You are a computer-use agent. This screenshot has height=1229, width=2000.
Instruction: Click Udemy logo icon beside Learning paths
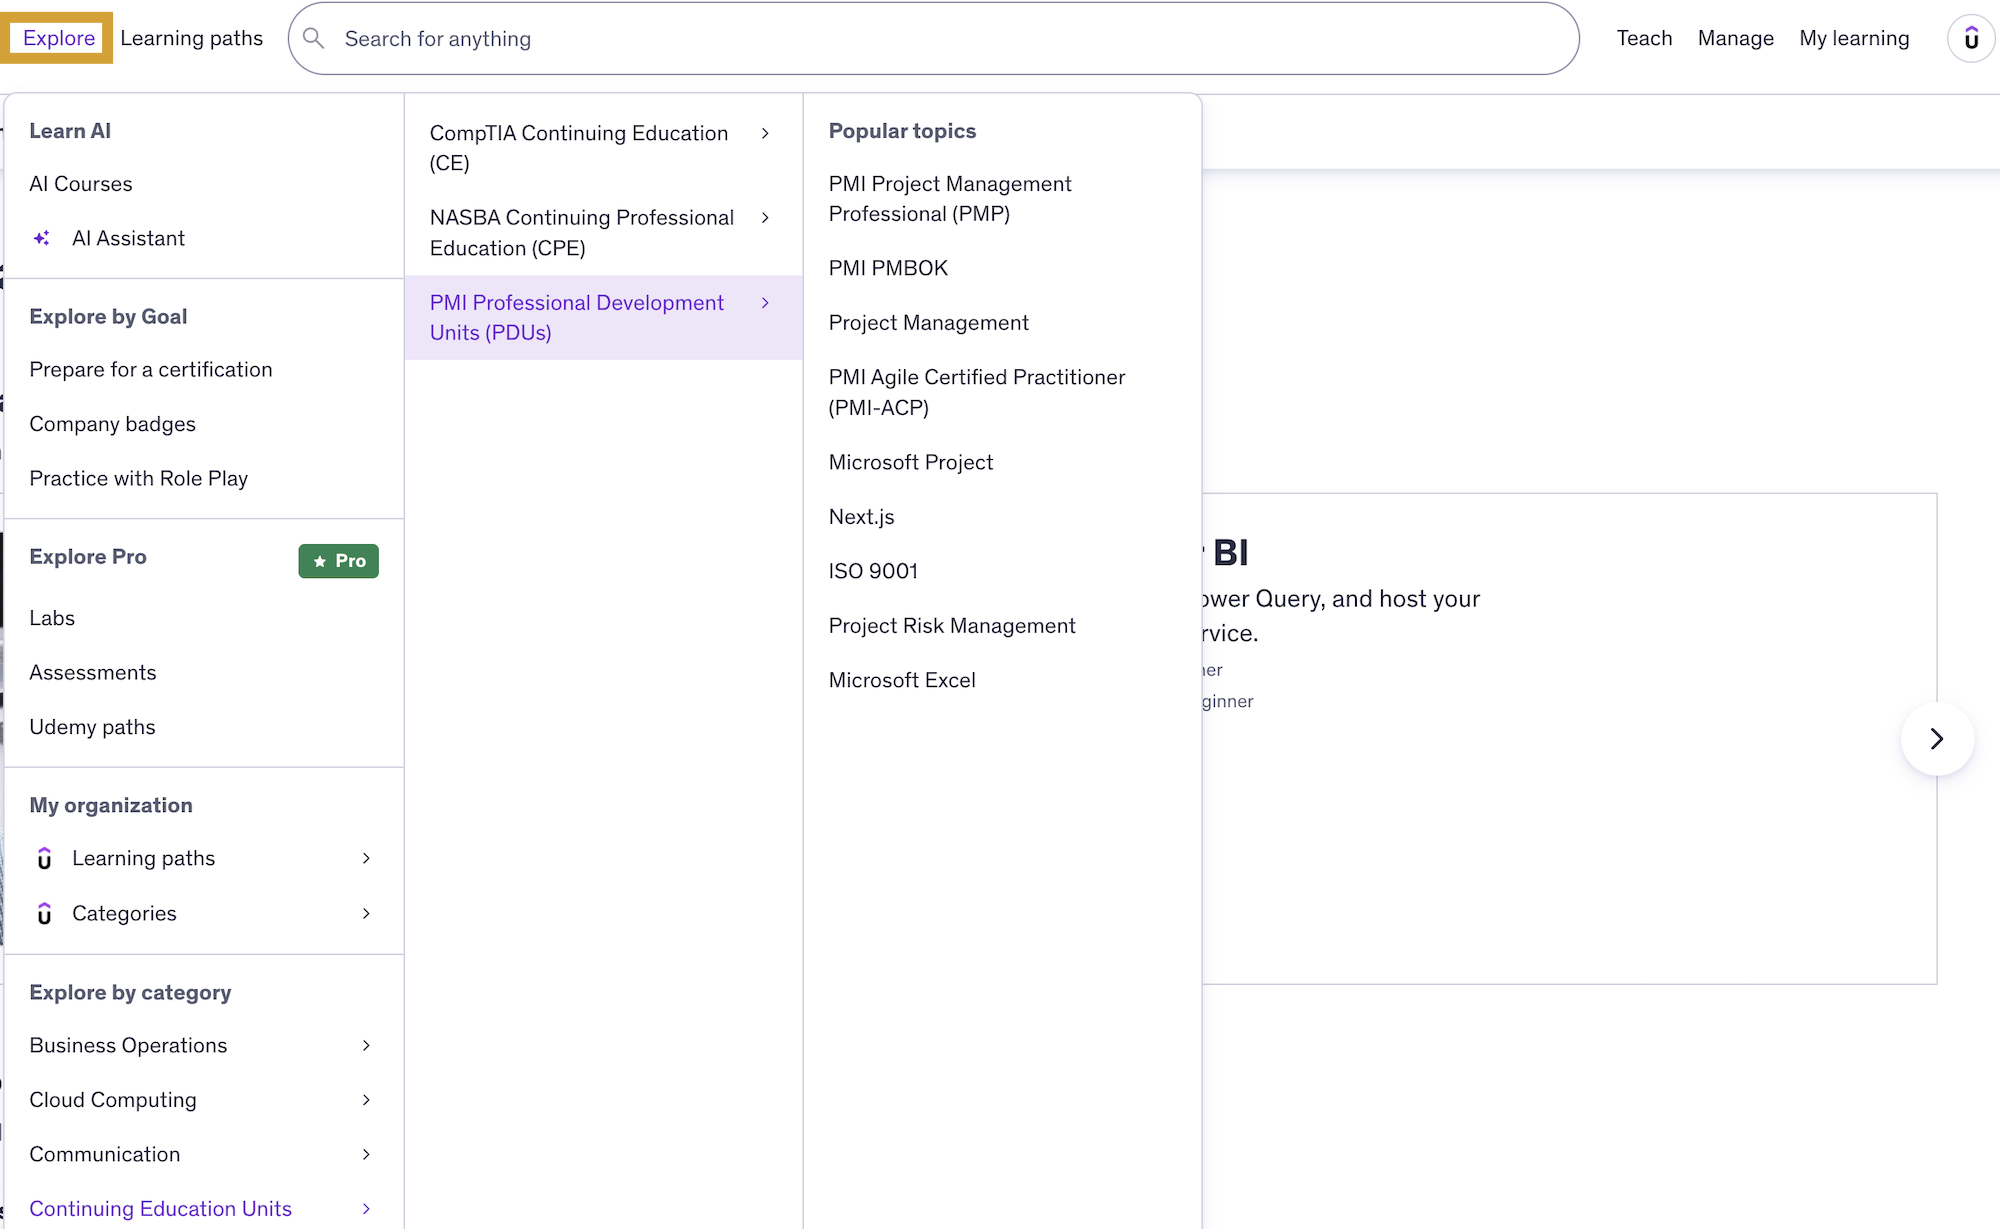point(44,859)
